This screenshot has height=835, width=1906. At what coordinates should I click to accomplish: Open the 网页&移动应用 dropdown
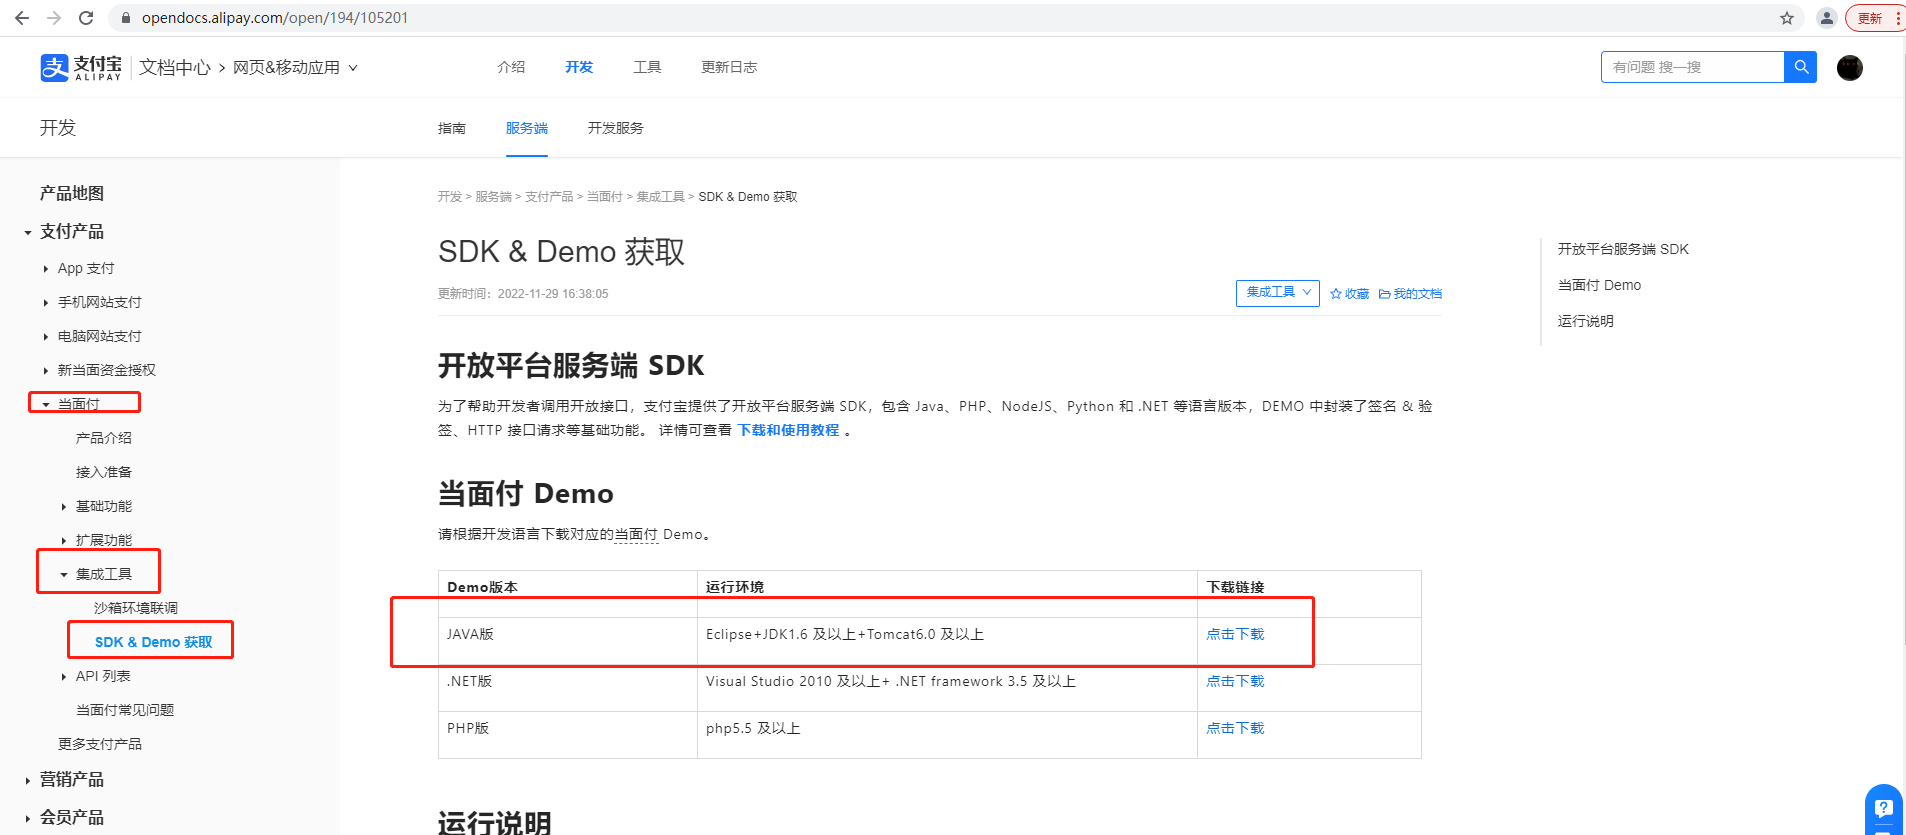295,67
